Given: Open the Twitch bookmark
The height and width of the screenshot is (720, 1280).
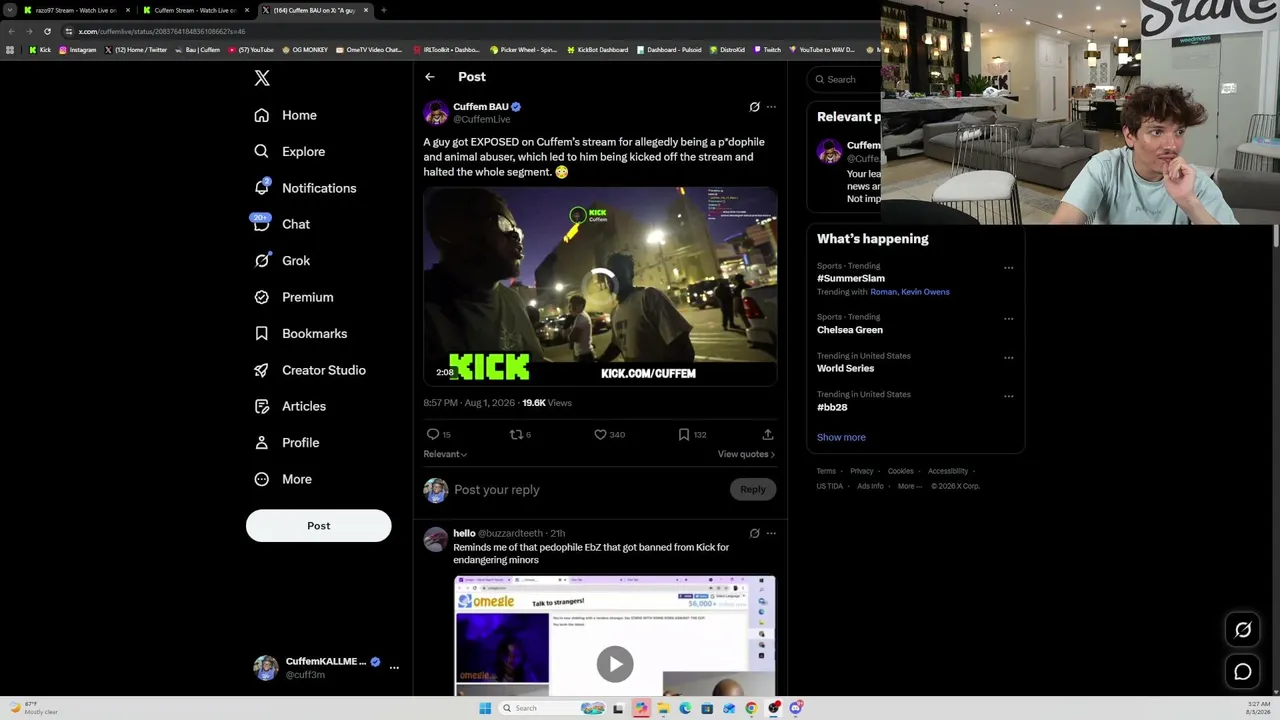Looking at the screenshot, I should 768,50.
